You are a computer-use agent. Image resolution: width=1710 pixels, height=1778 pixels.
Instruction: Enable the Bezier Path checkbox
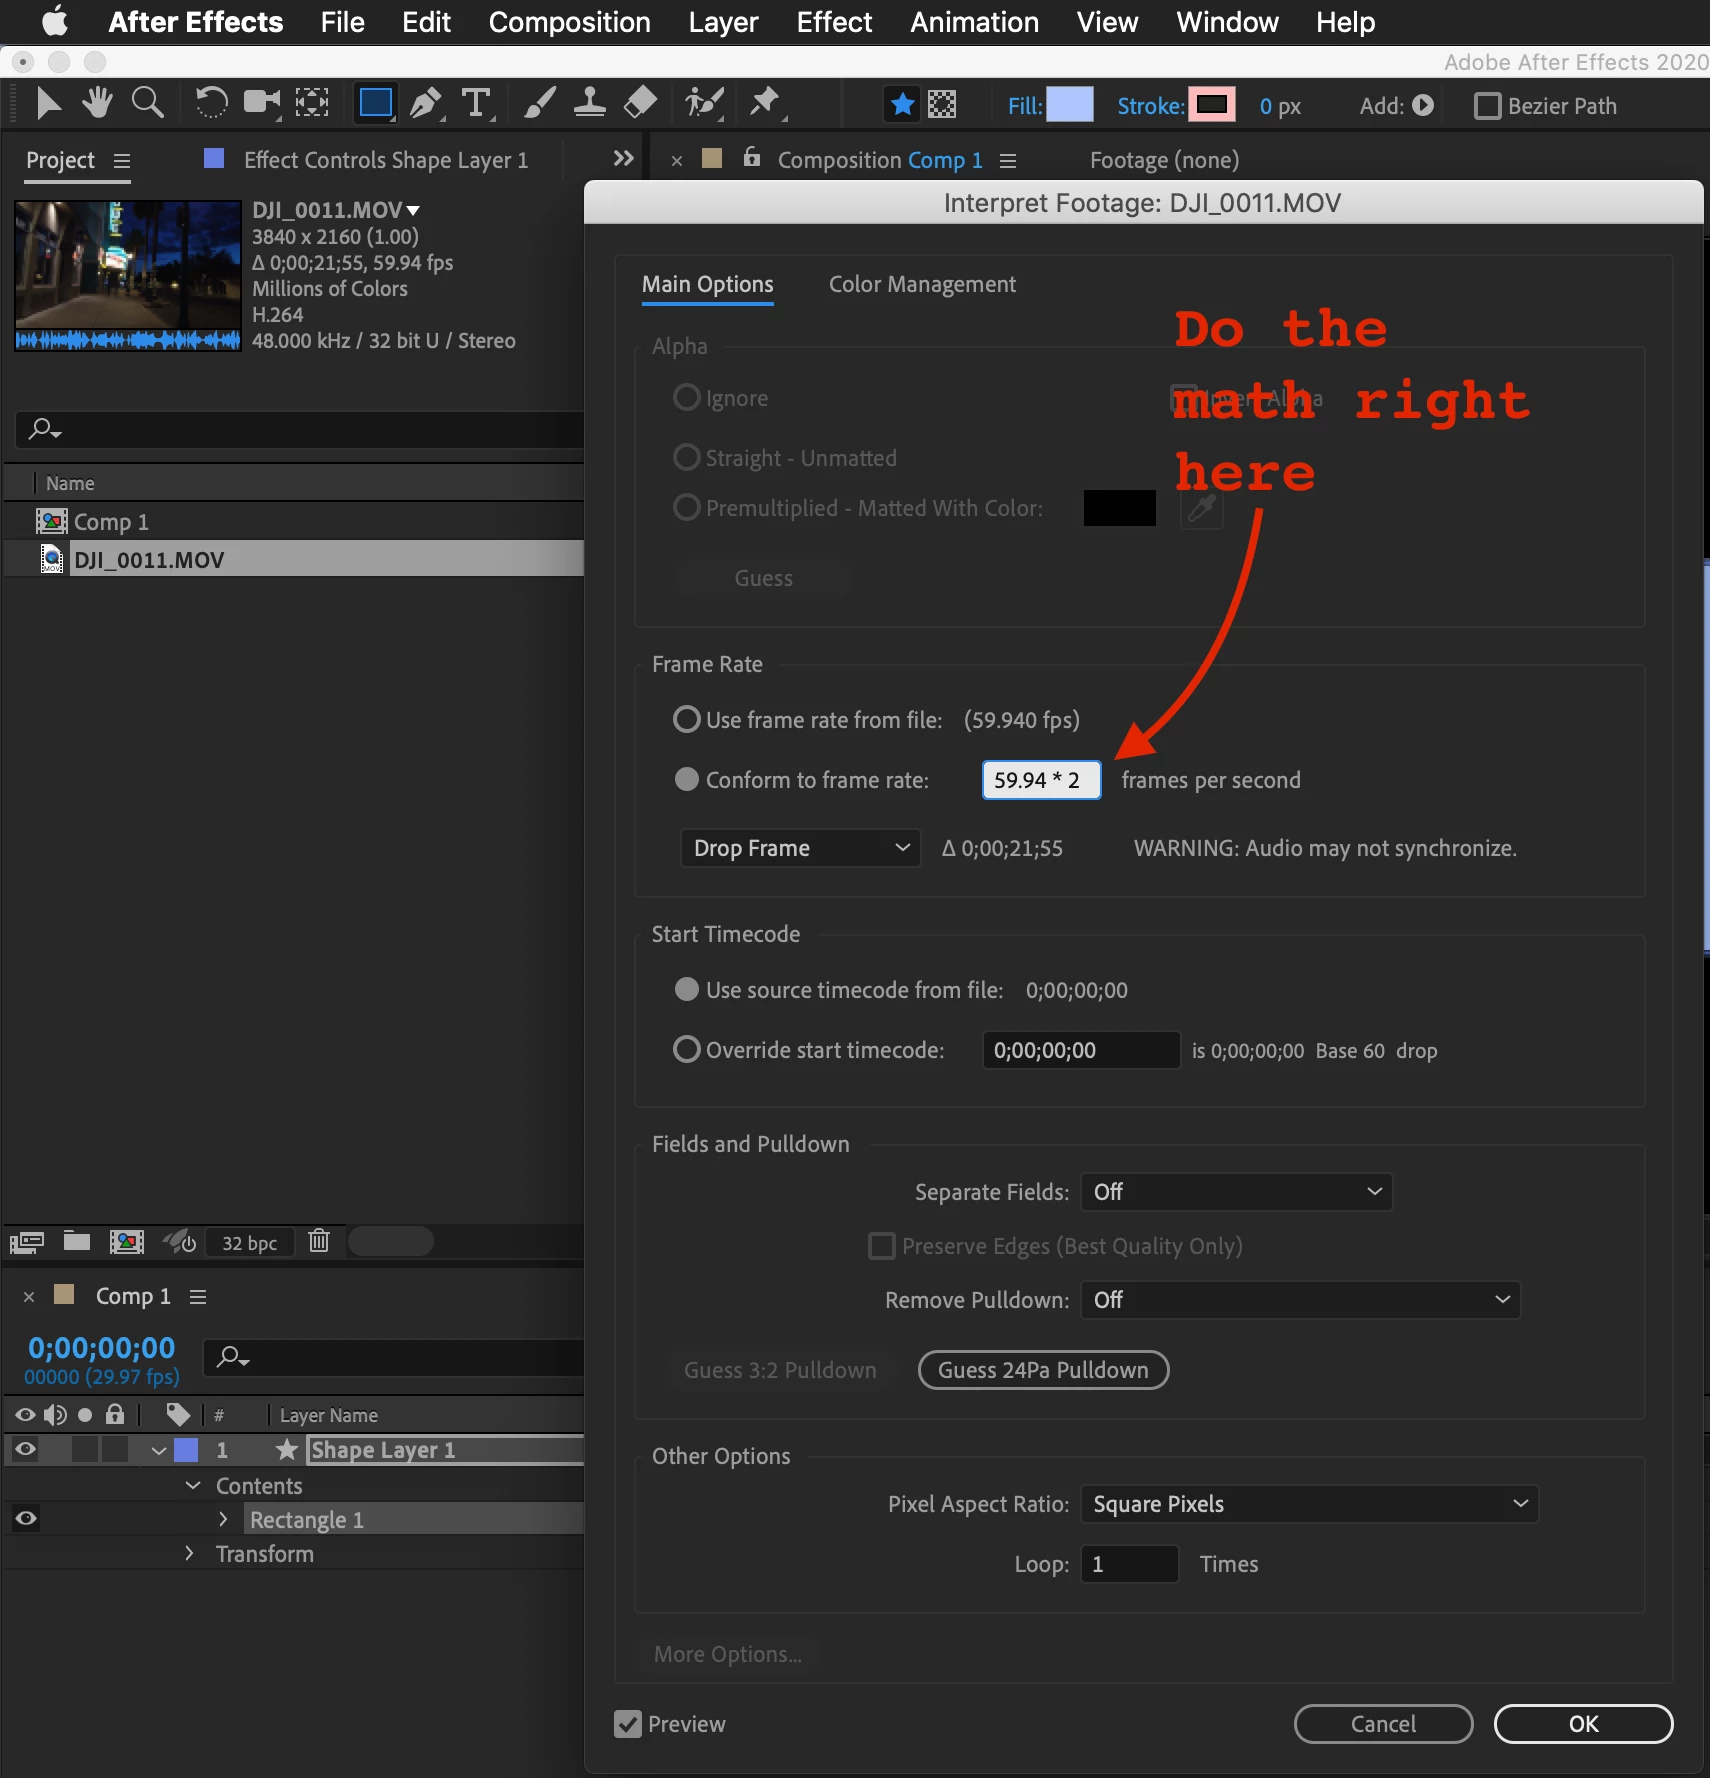[x=1487, y=106]
